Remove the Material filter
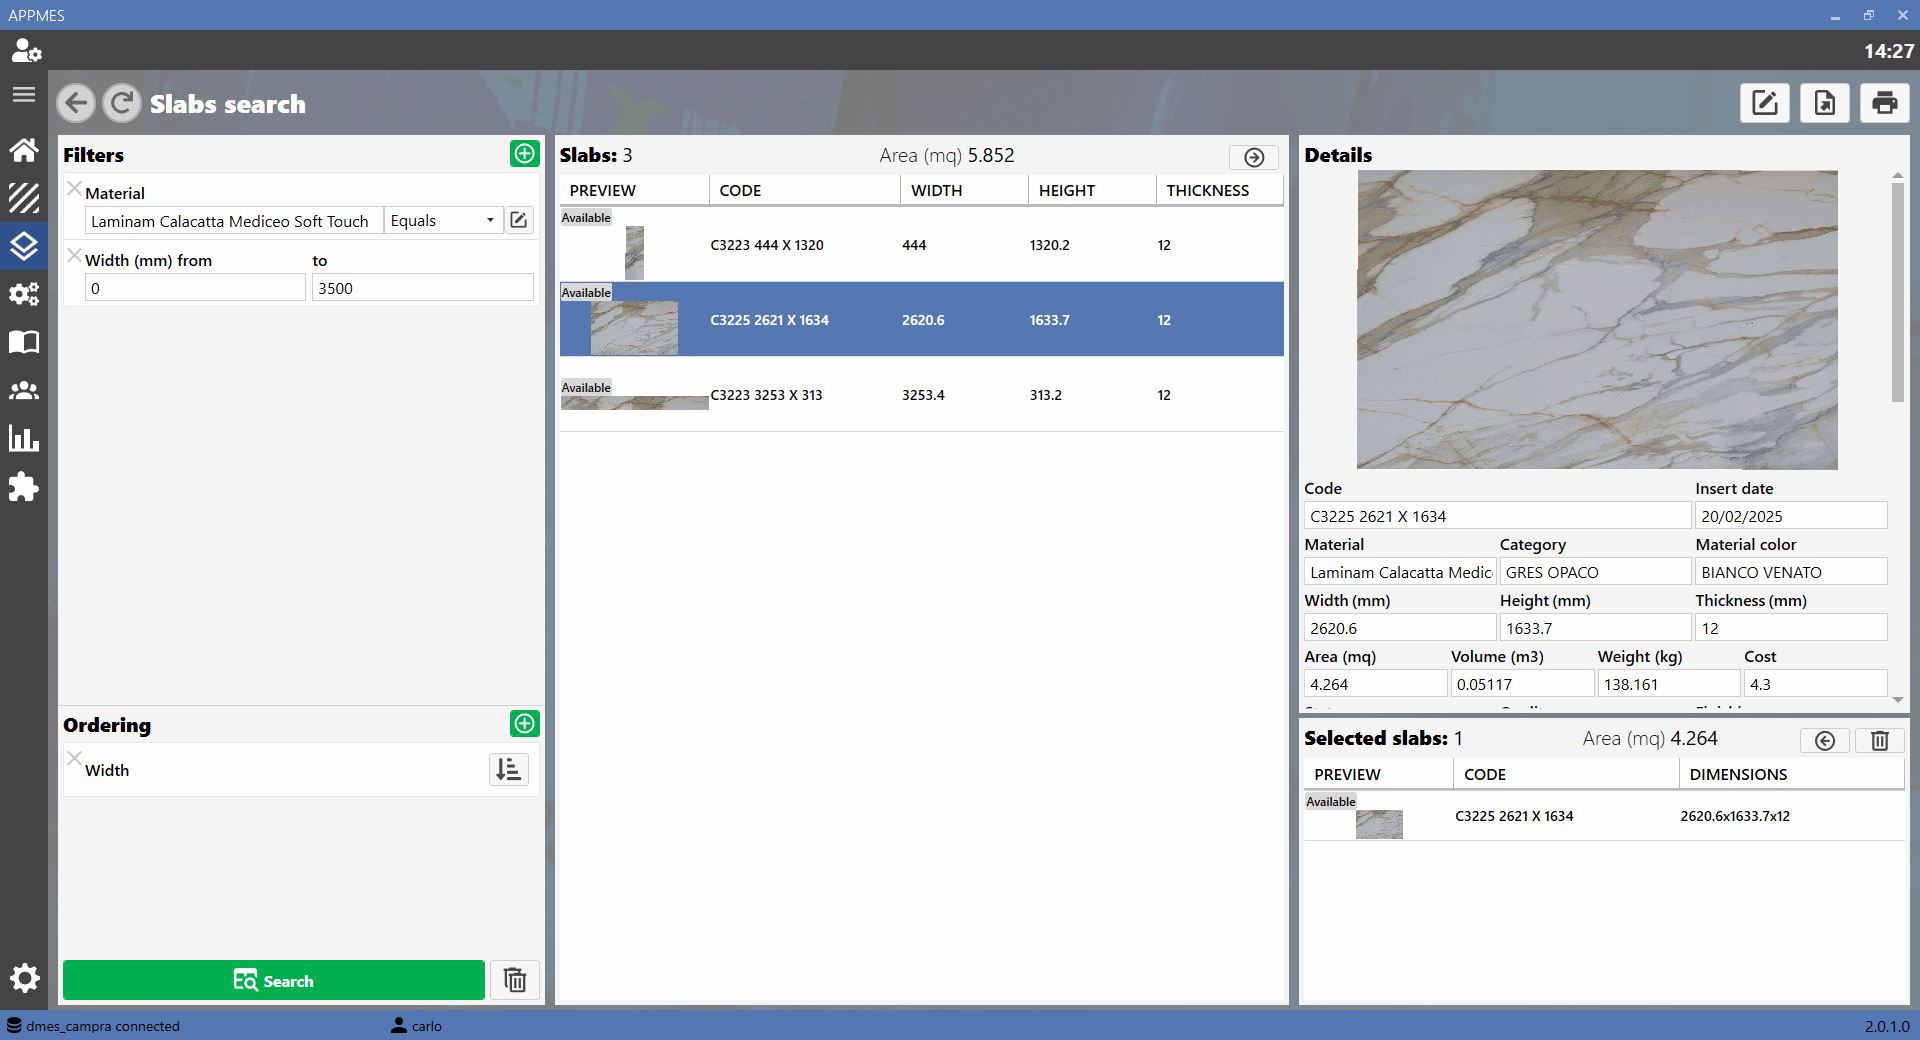1920x1040 pixels. tap(74, 188)
